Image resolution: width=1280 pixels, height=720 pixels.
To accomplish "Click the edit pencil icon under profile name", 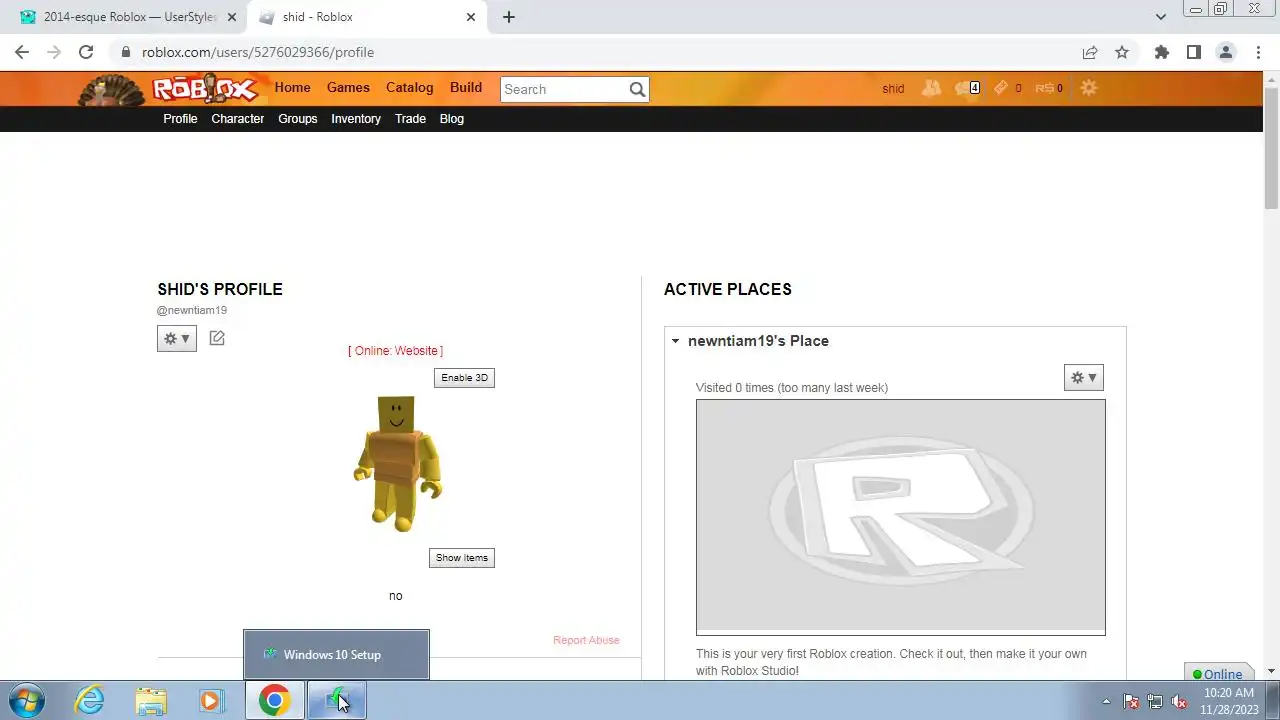I will point(217,338).
